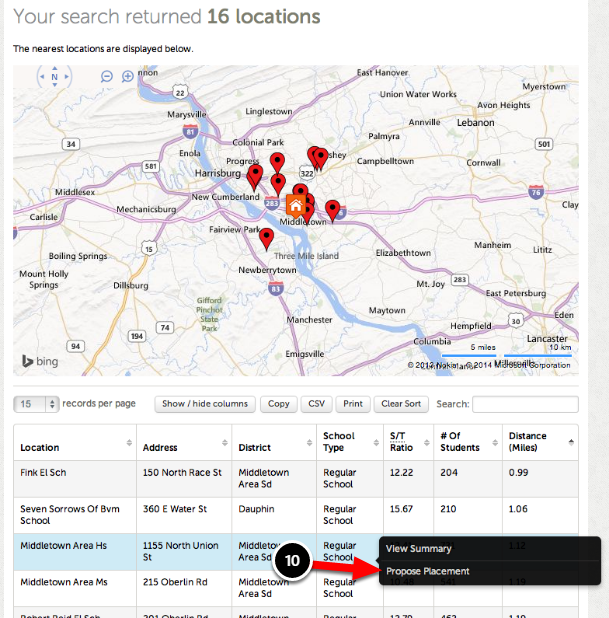The height and width of the screenshot is (618, 609).
Task: Click Lebanon label on the map
Action: 475,123
